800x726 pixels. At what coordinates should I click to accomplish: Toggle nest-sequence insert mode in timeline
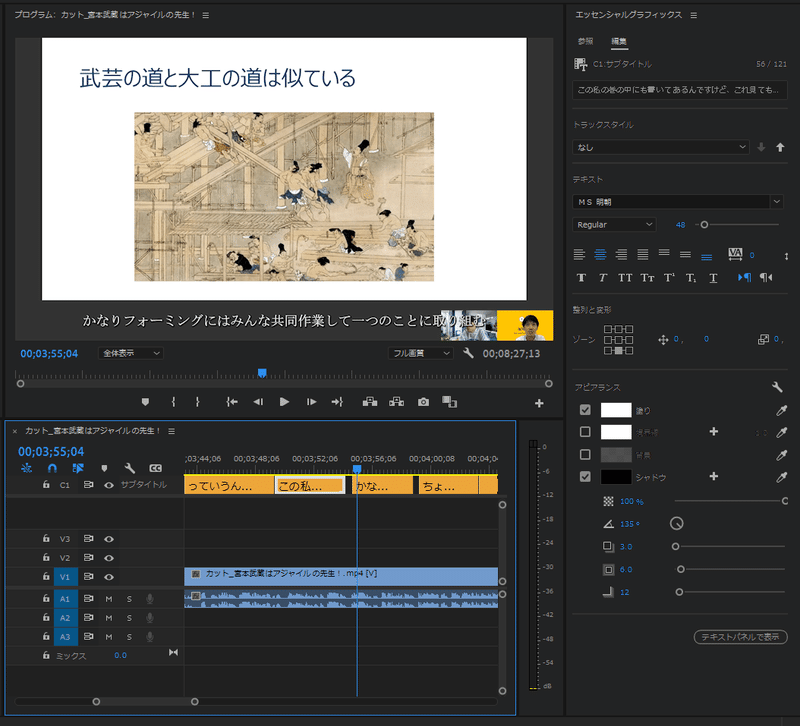click(27, 468)
